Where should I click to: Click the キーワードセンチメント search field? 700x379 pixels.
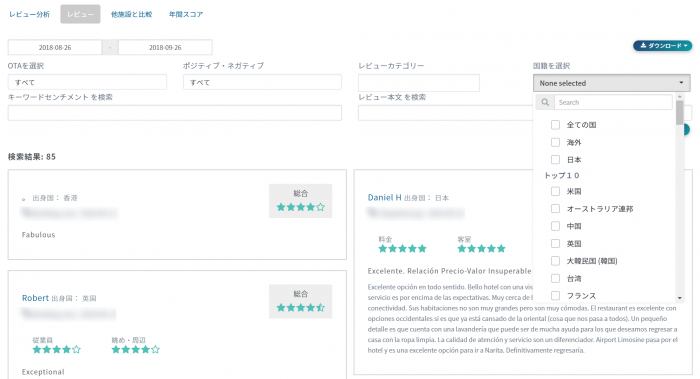click(175, 113)
